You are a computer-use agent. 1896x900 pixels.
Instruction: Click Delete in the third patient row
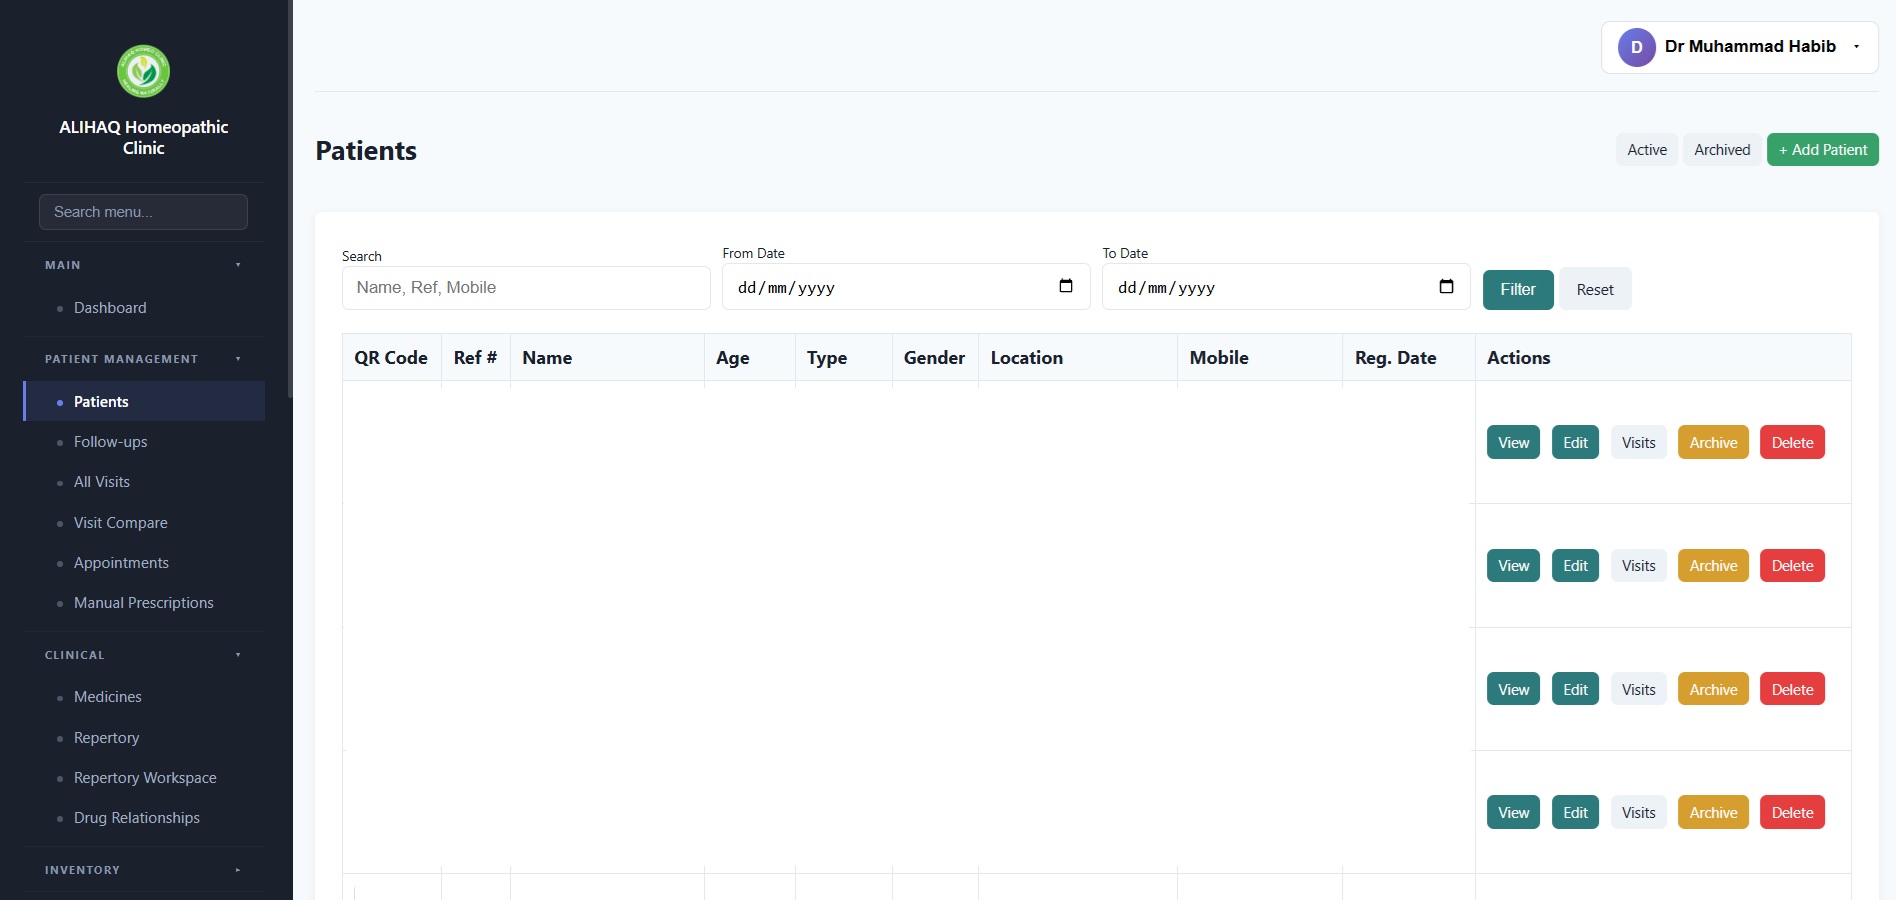point(1792,689)
